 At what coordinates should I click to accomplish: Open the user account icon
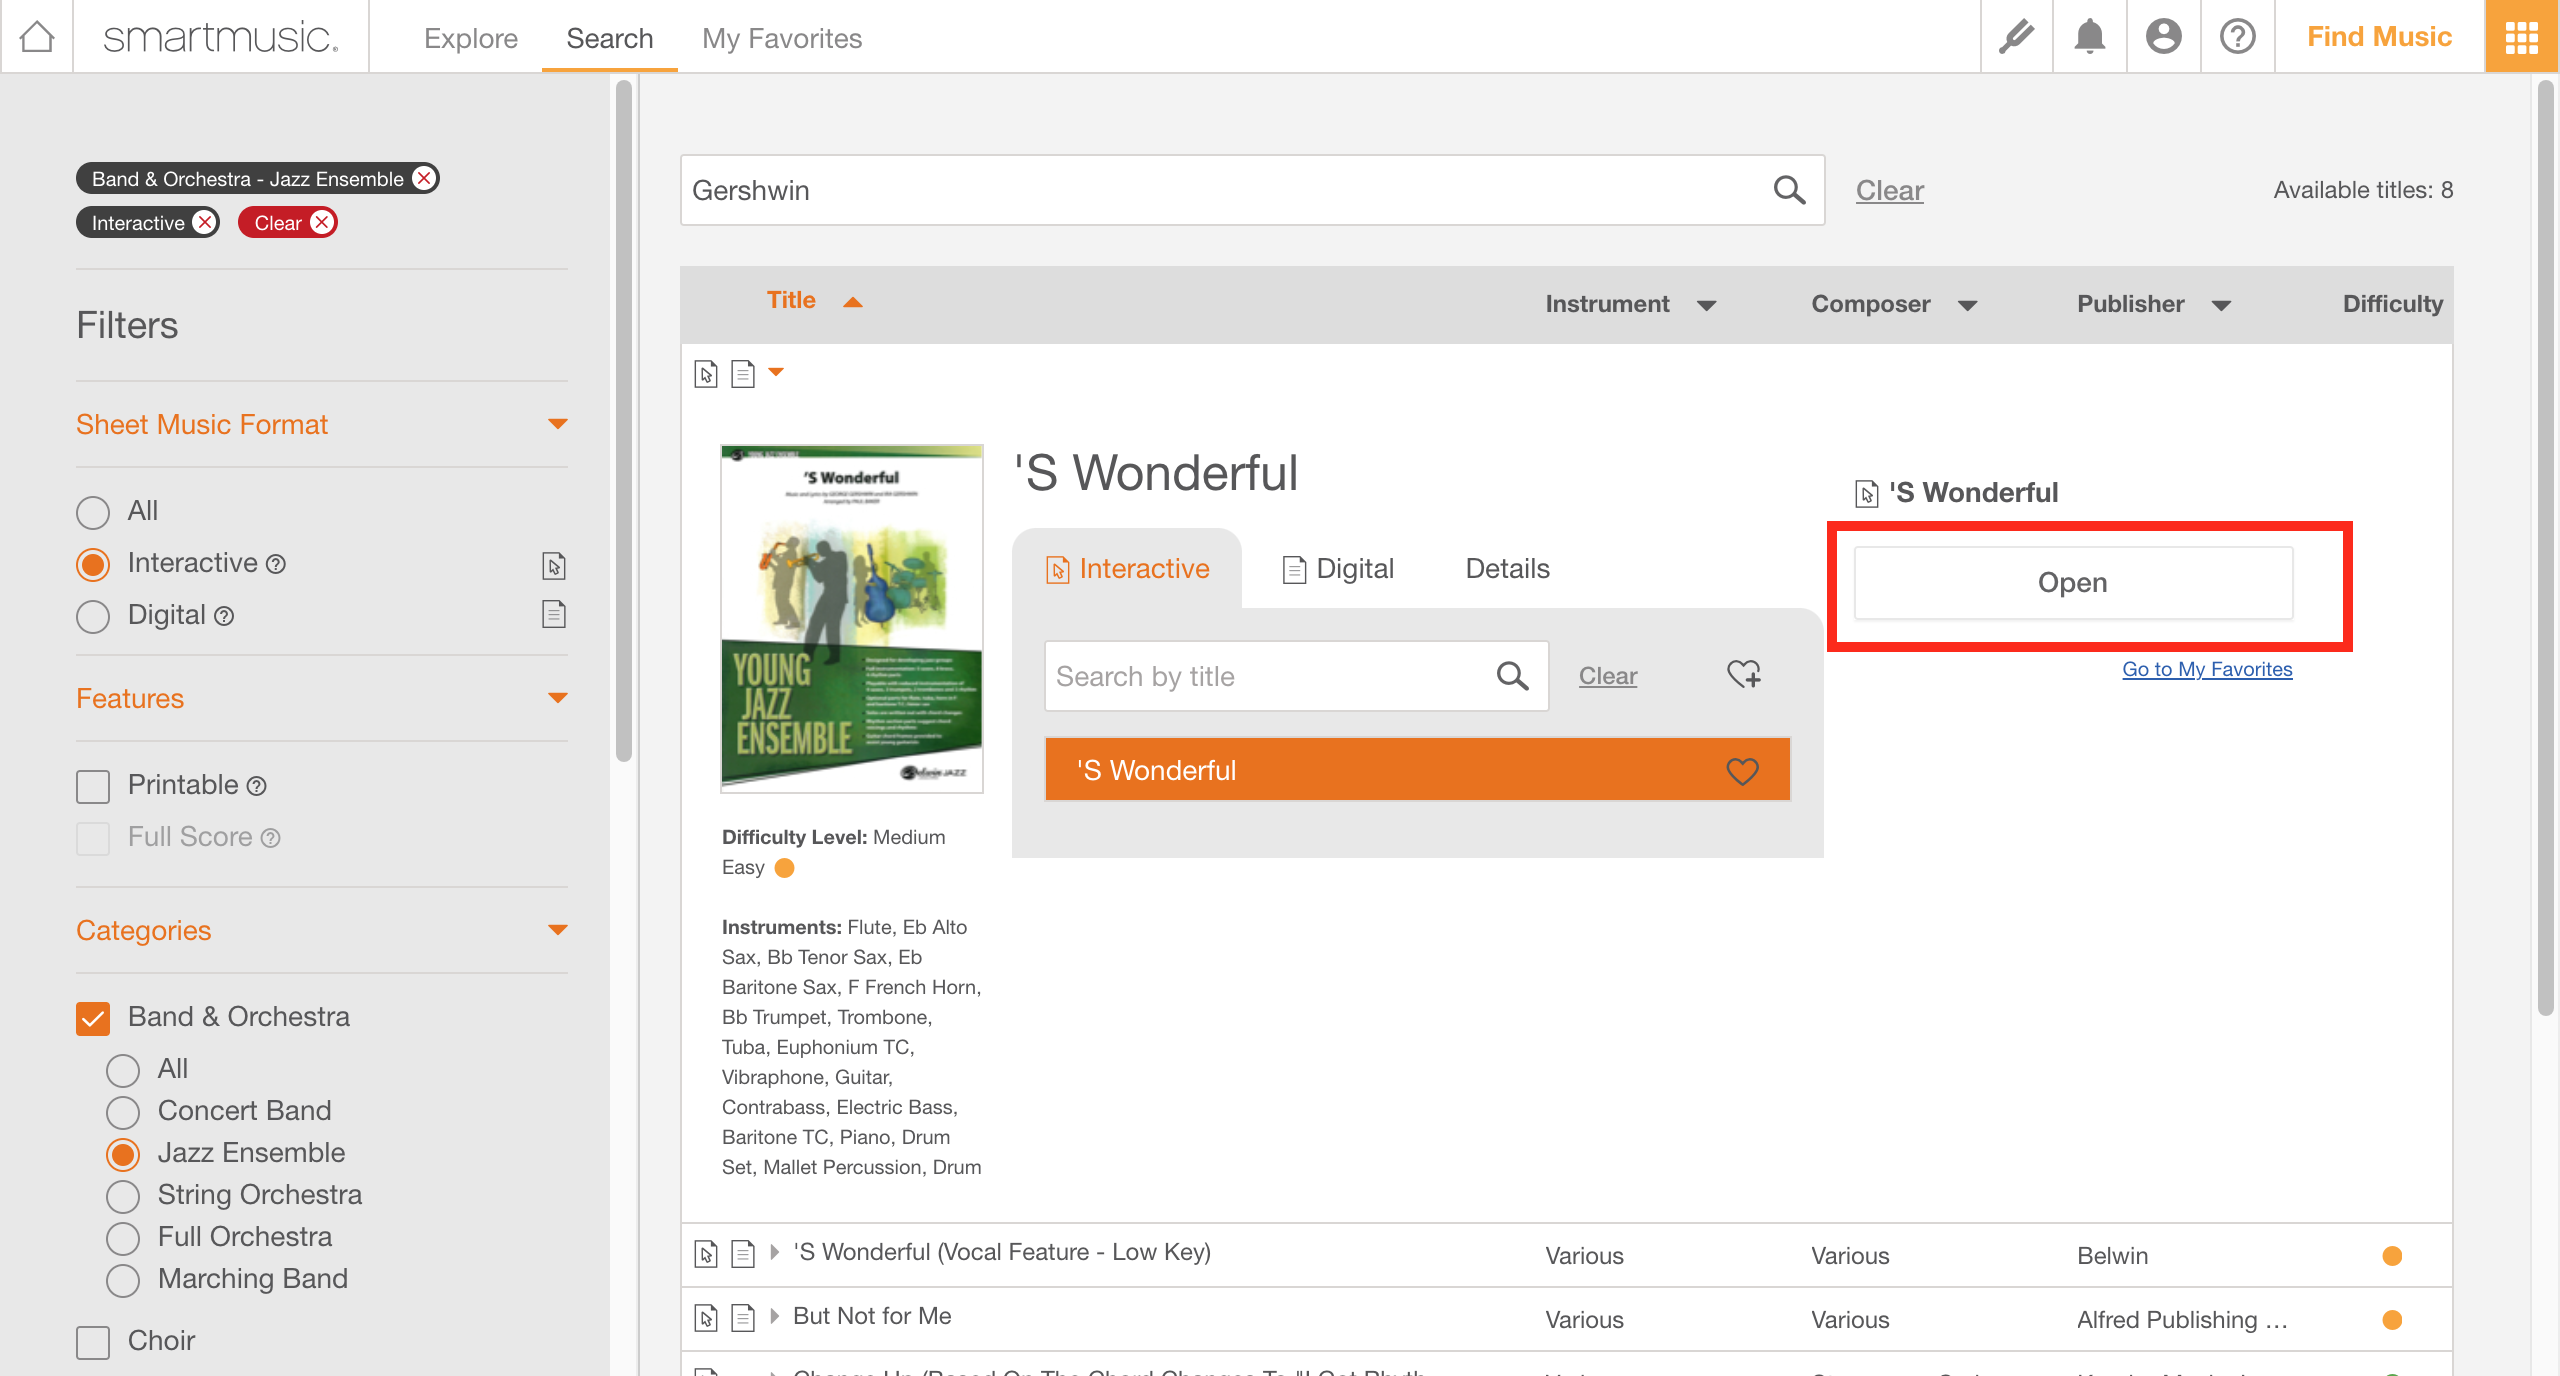2163,37
